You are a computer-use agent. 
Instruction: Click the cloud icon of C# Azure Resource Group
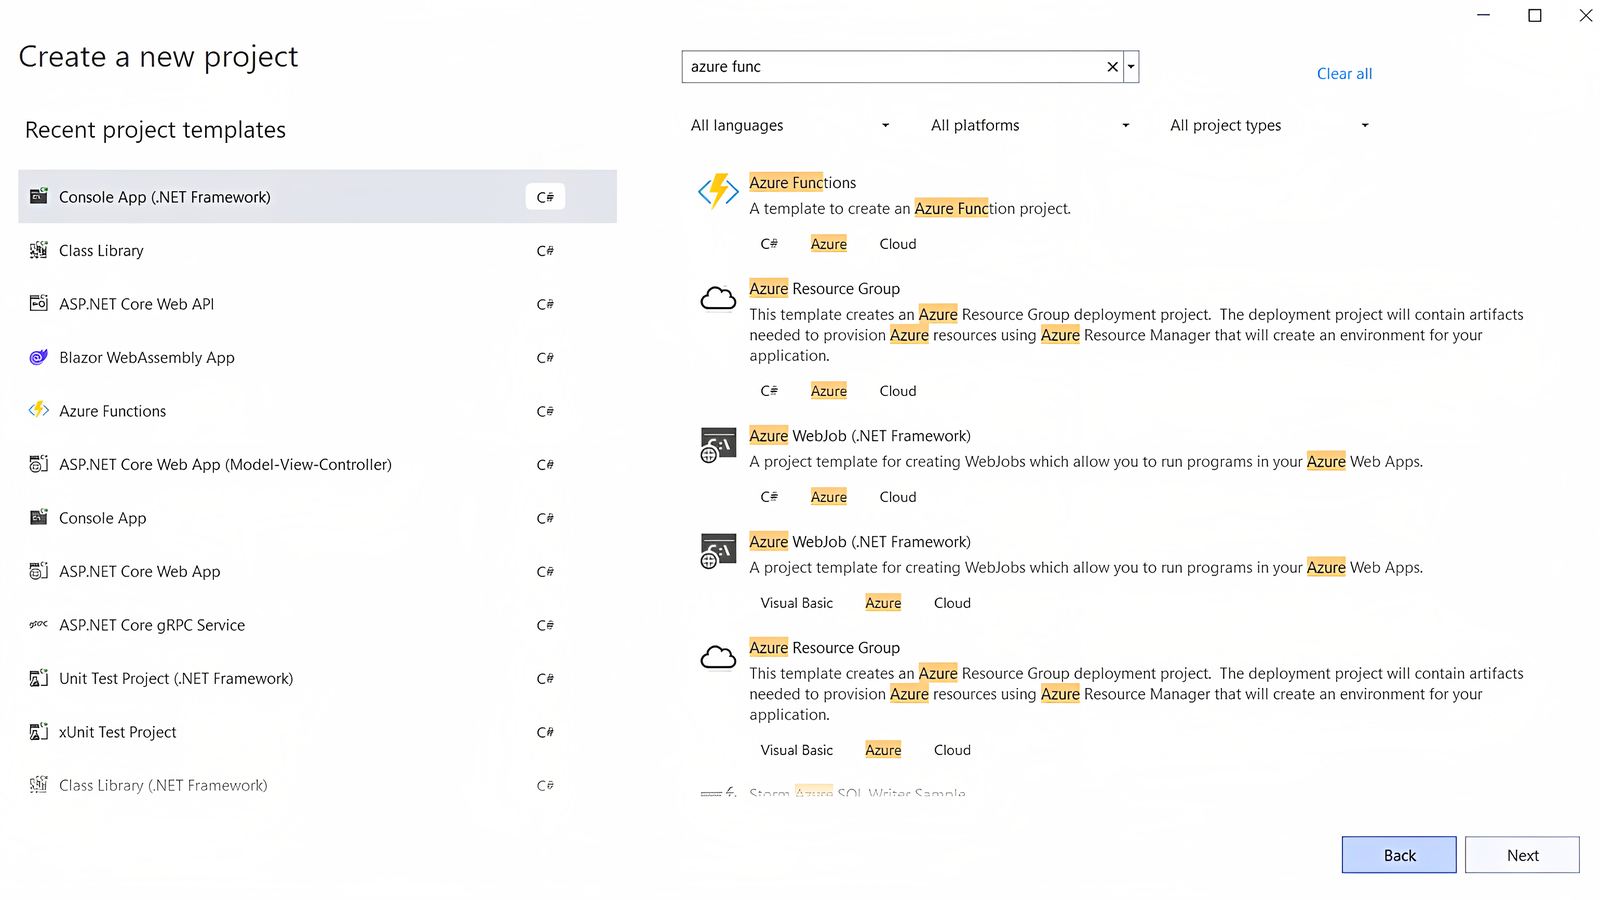click(718, 297)
